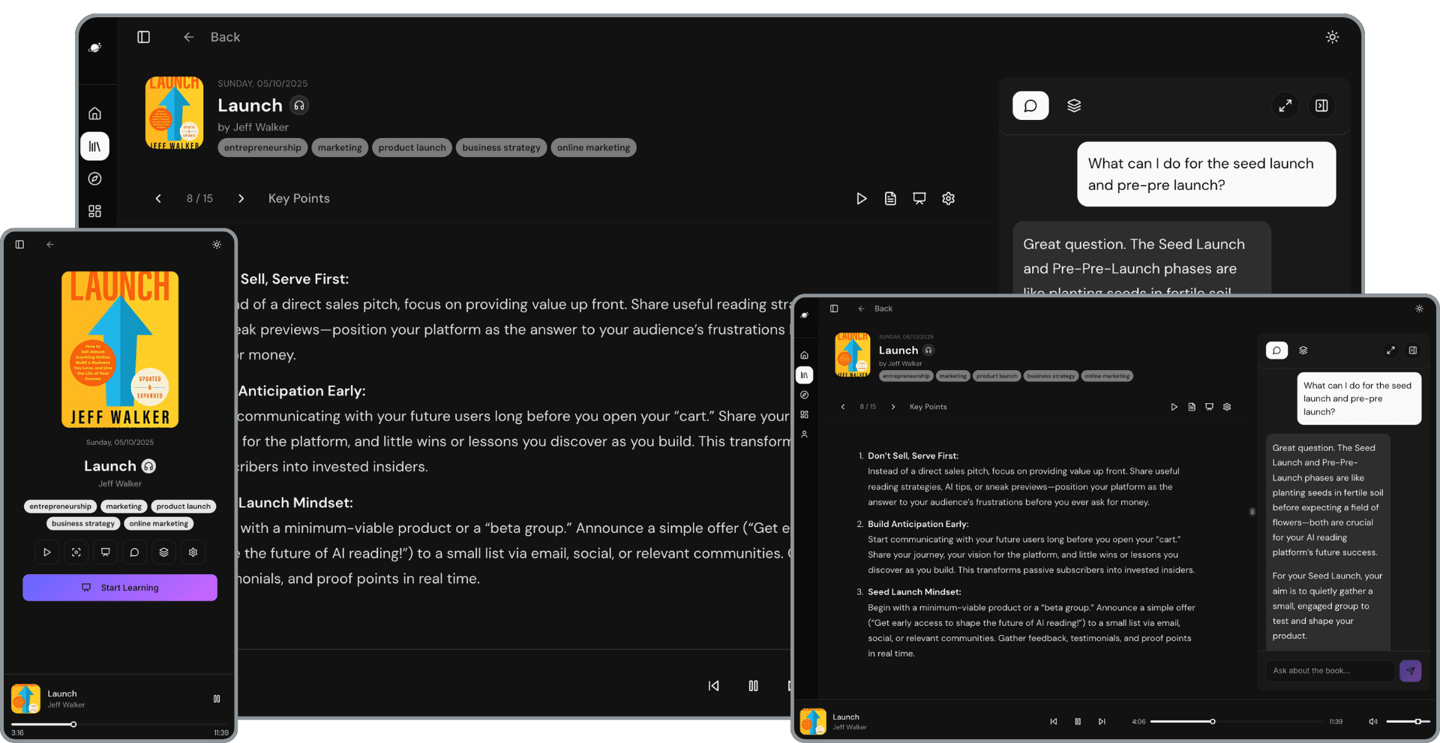The width and height of the screenshot is (1440, 743).
Task: Toggle the right side panel in tablet window
Action: pos(1413,350)
